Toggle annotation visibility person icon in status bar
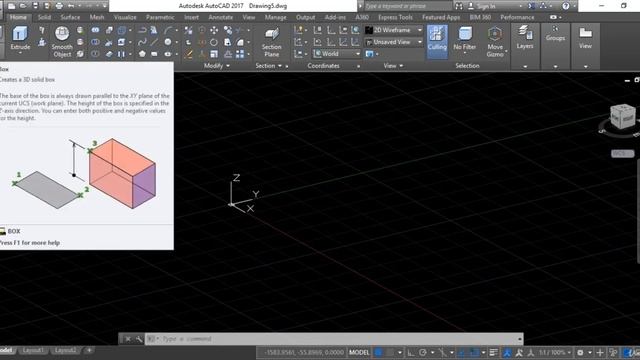The image size is (640, 360). pyautogui.click(x=507, y=352)
